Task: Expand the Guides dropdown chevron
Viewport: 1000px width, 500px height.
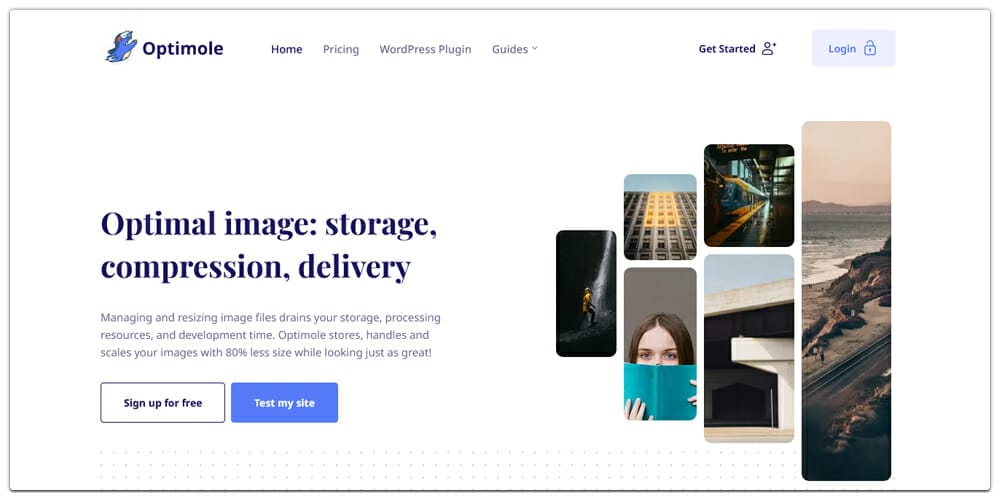Action: coord(534,48)
